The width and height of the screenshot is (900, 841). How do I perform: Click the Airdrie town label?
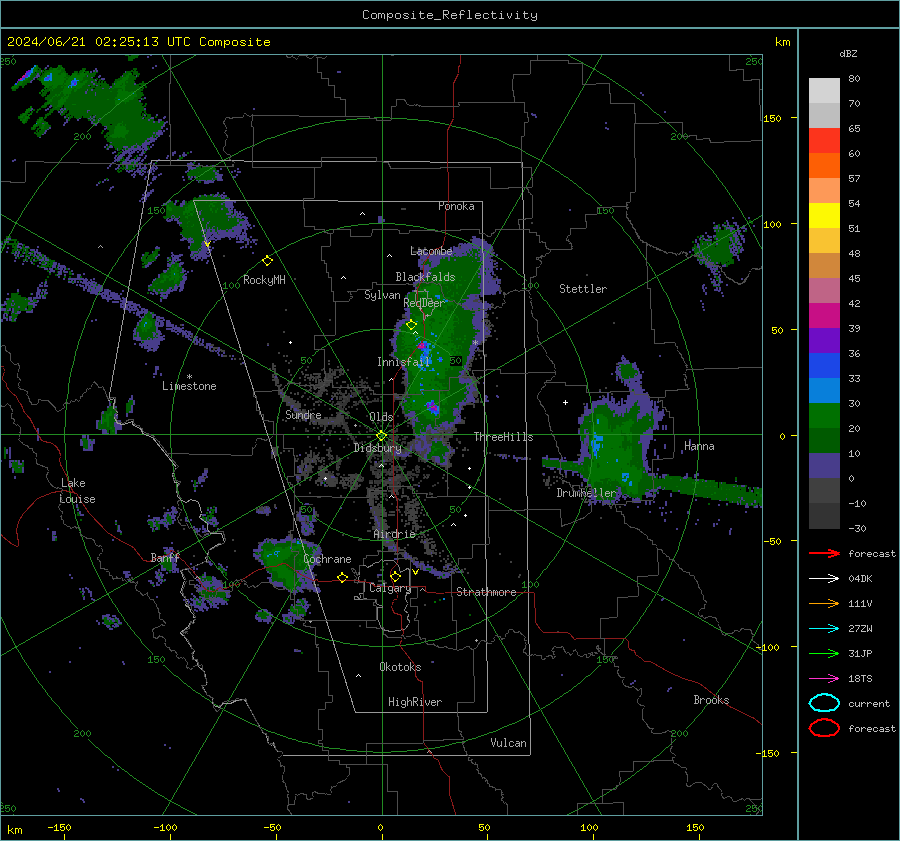coord(394,534)
